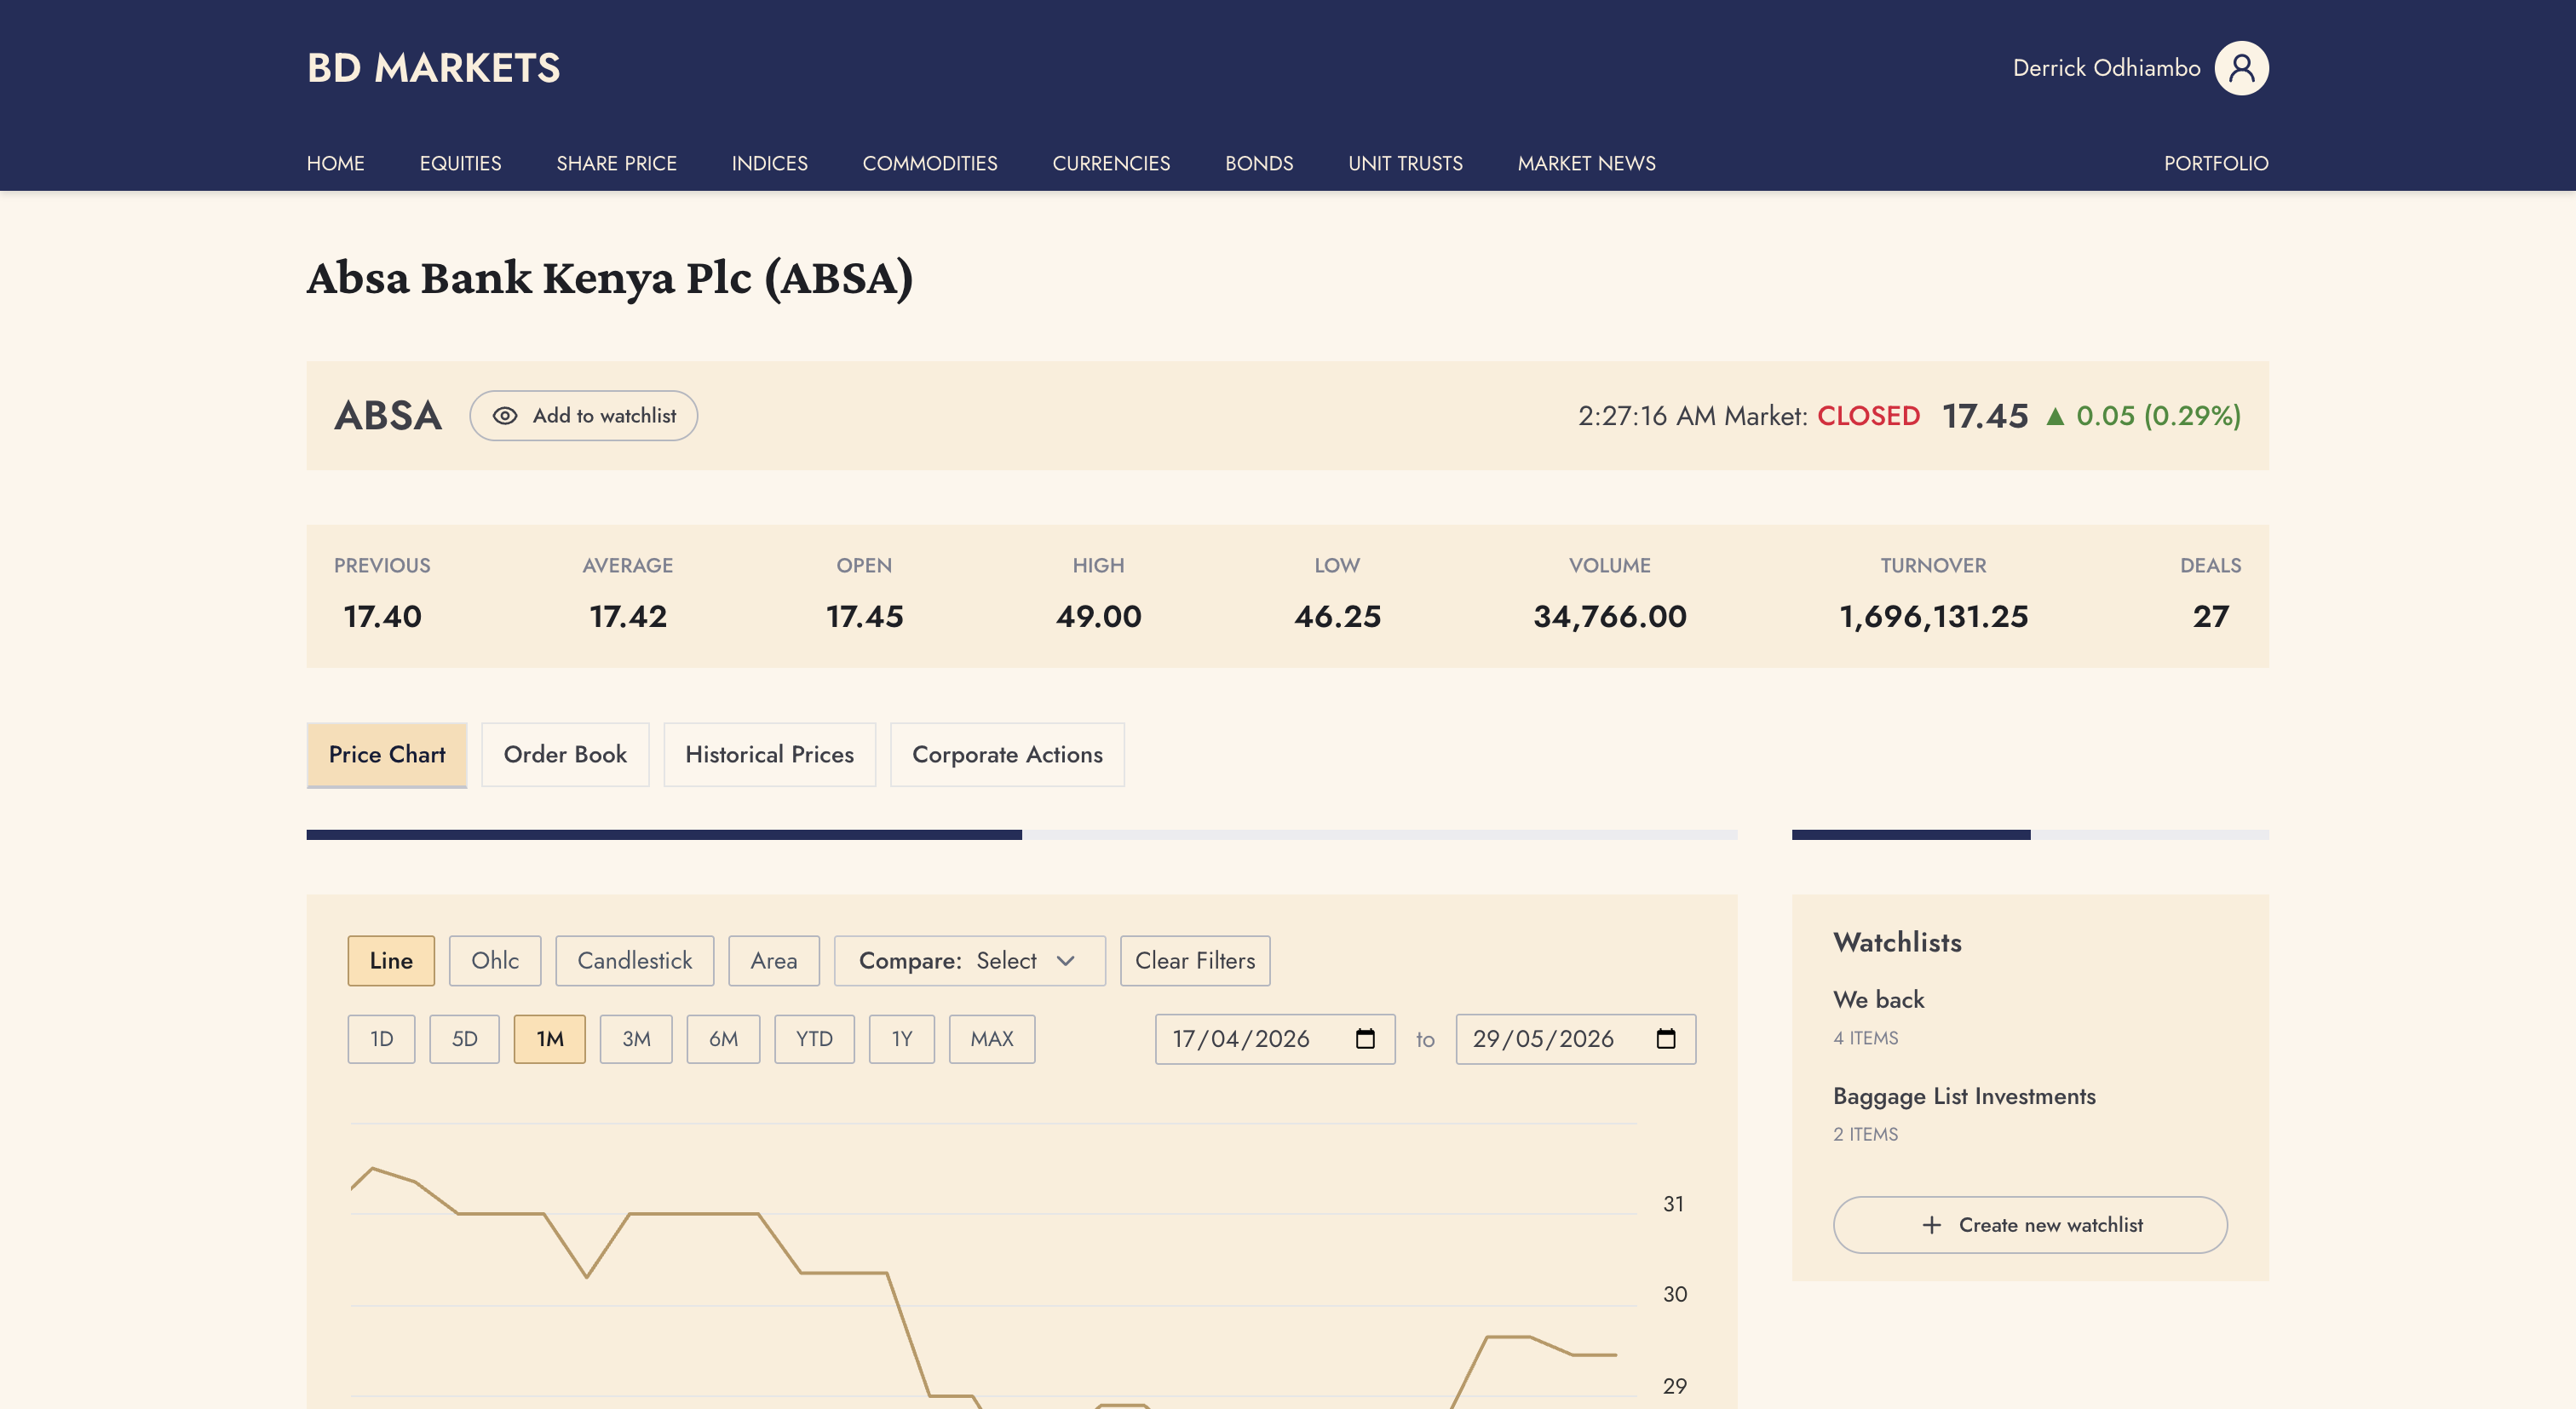Select the YTD time range
Viewport: 2576px width, 1409px height.
[814, 1039]
